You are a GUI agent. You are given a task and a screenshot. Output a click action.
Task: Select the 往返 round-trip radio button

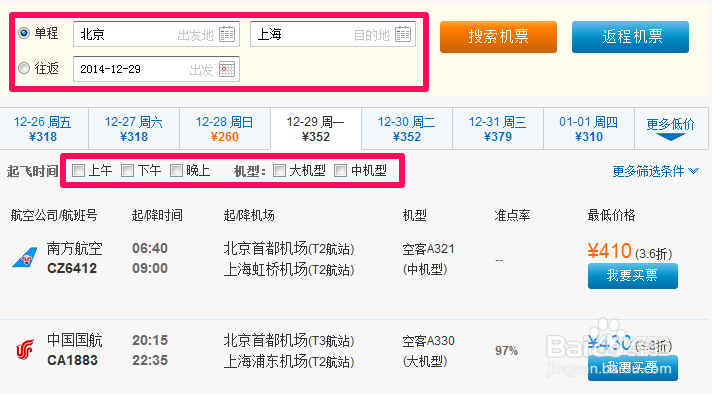click(24, 68)
